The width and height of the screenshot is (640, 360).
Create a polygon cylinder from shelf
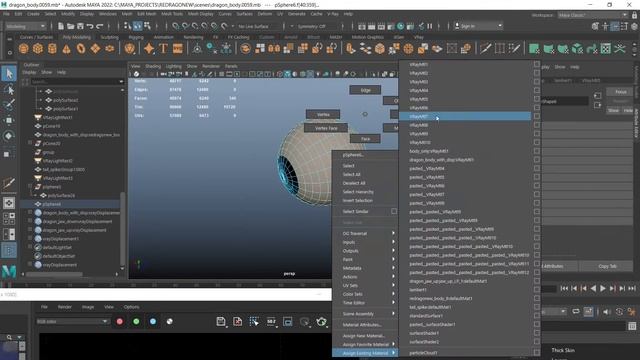[x=52, y=49]
